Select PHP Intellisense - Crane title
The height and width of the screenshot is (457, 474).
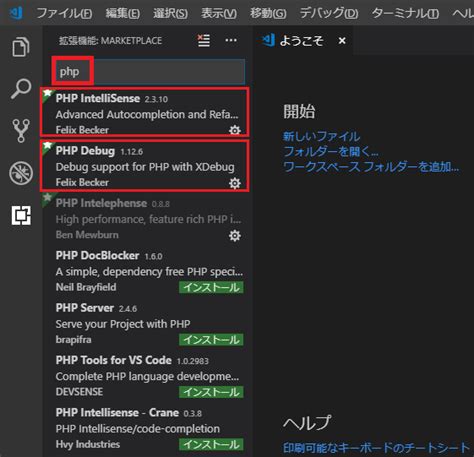coord(117,412)
